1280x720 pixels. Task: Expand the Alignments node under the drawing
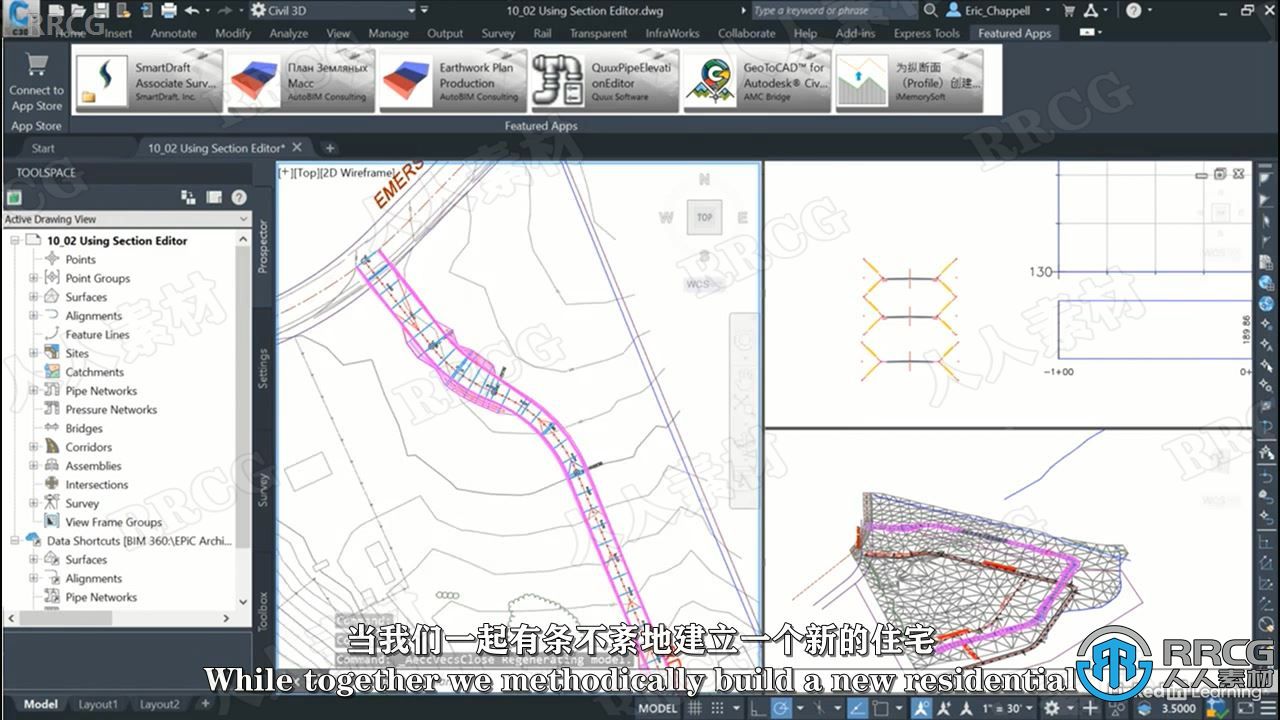pyautogui.click(x=33, y=316)
